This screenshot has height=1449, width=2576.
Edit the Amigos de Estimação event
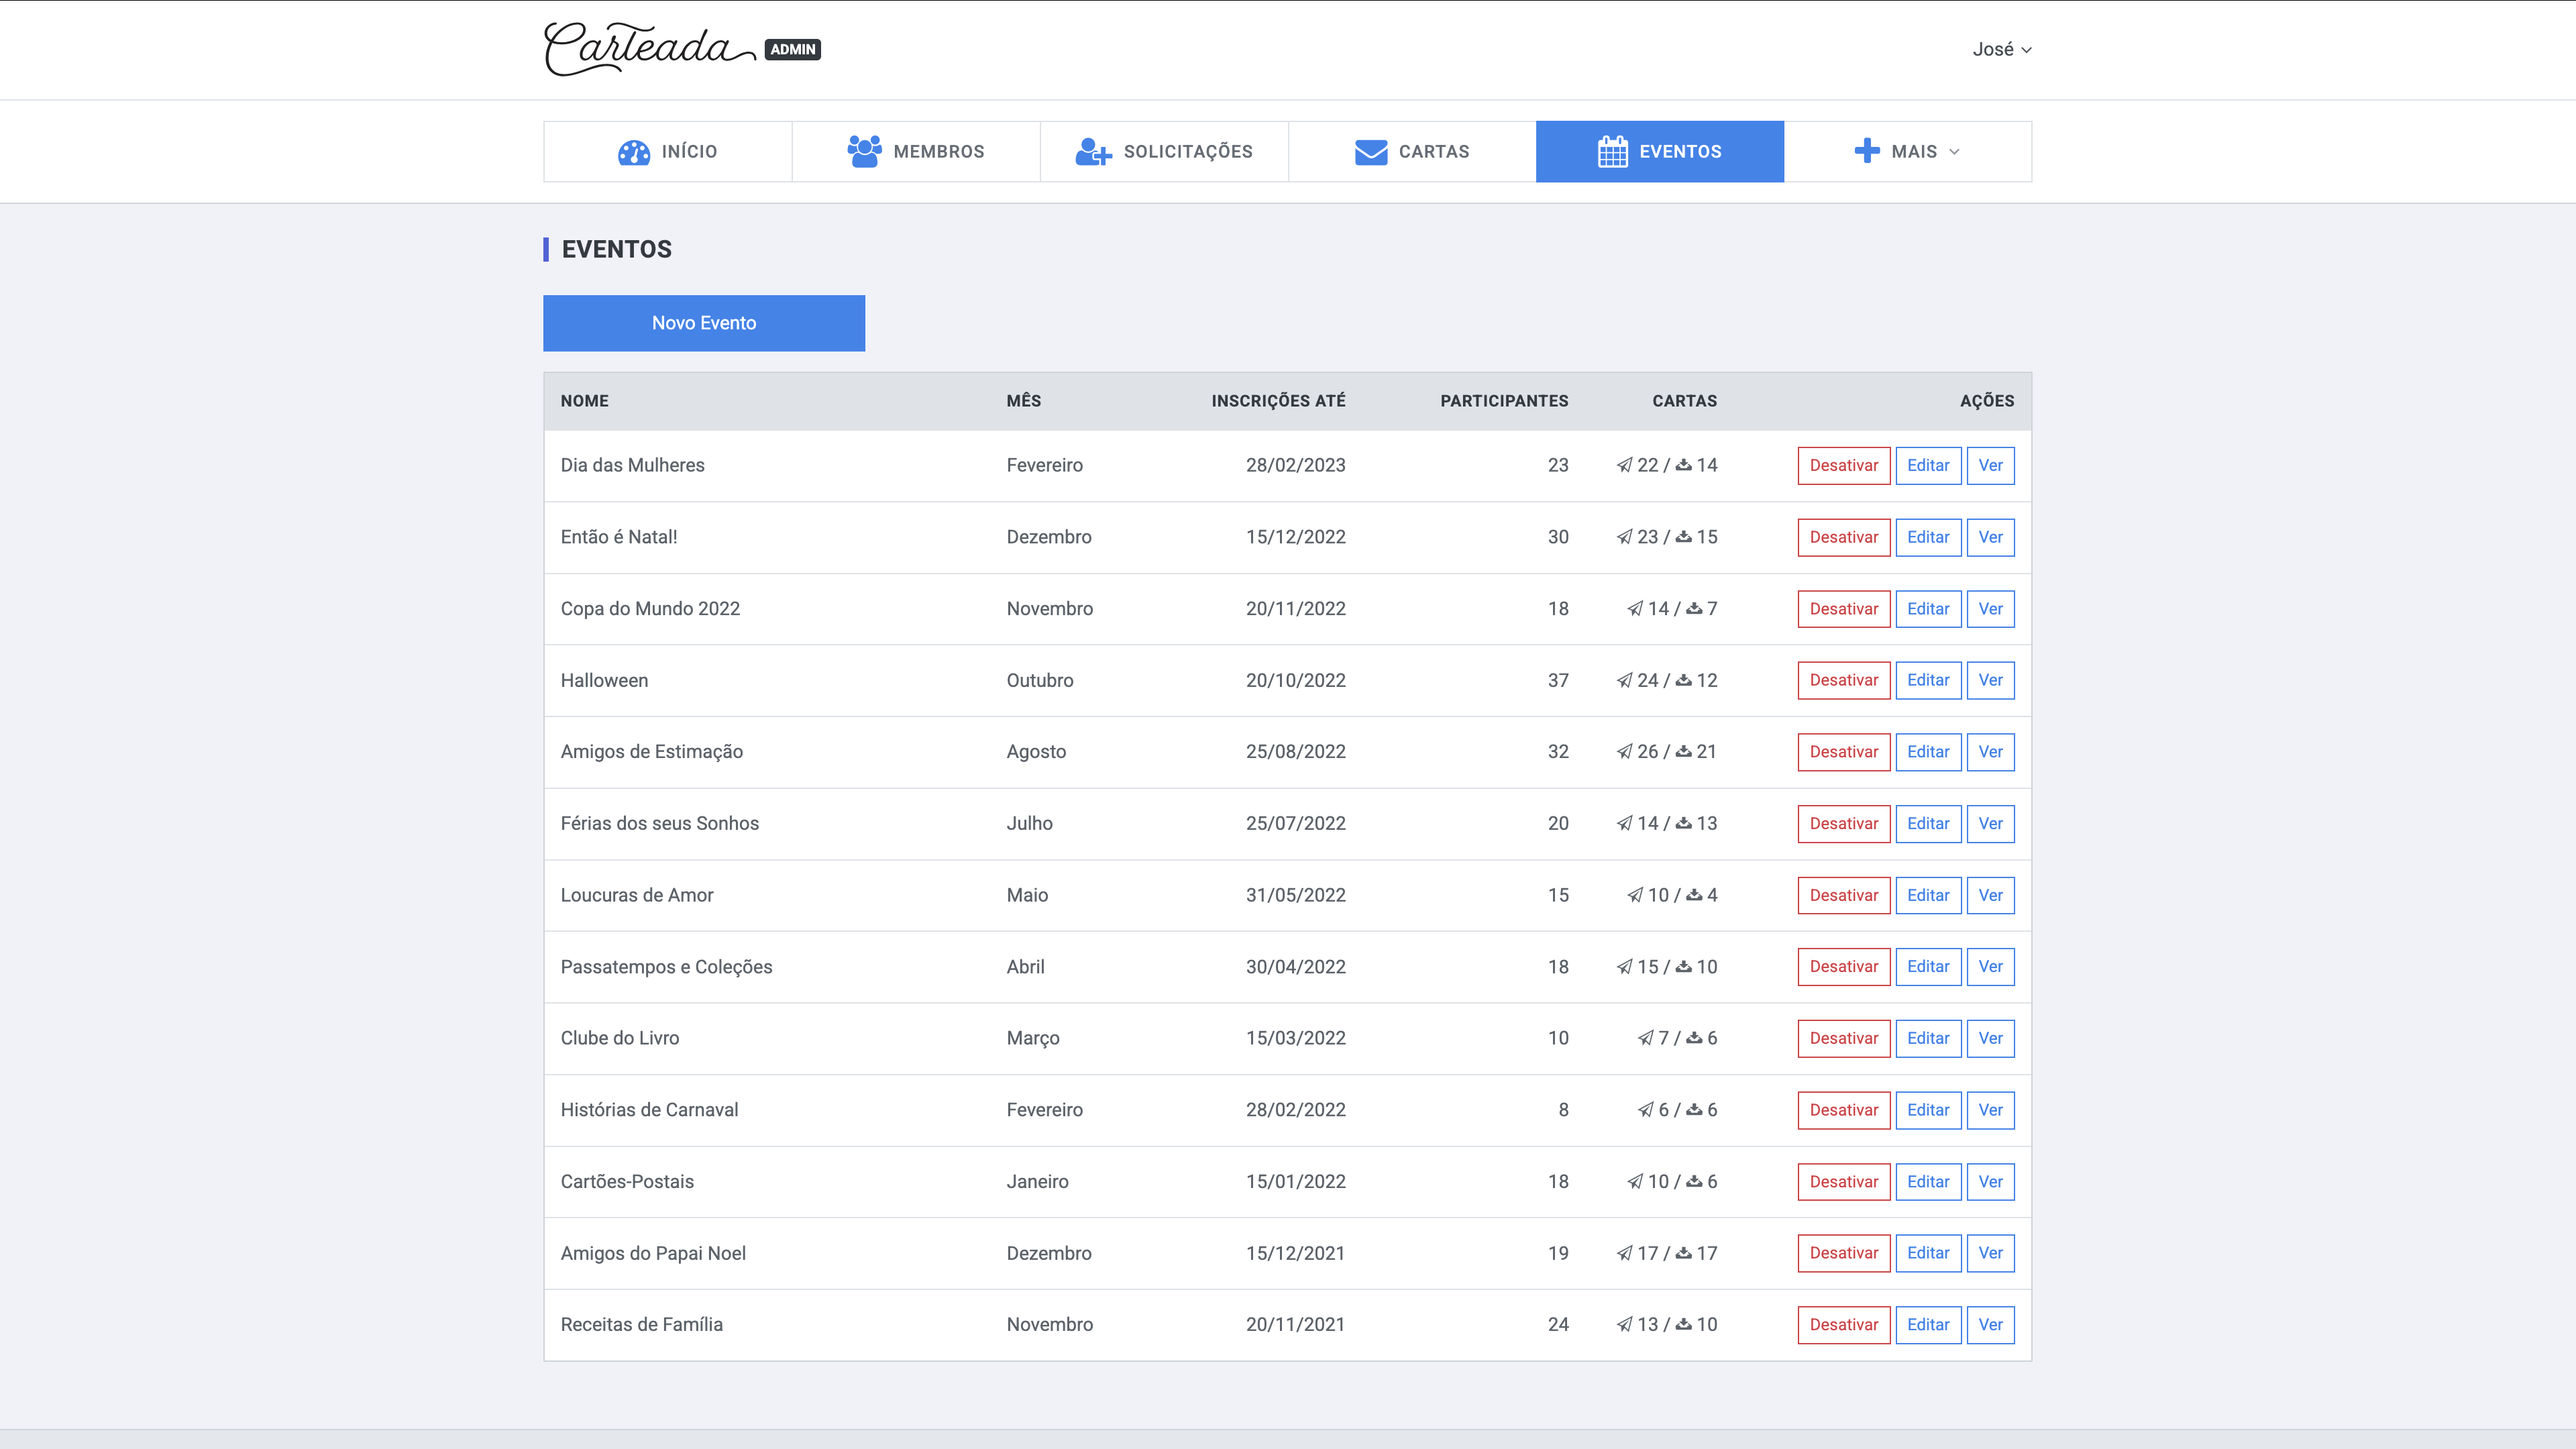pyautogui.click(x=1928, y=752)
